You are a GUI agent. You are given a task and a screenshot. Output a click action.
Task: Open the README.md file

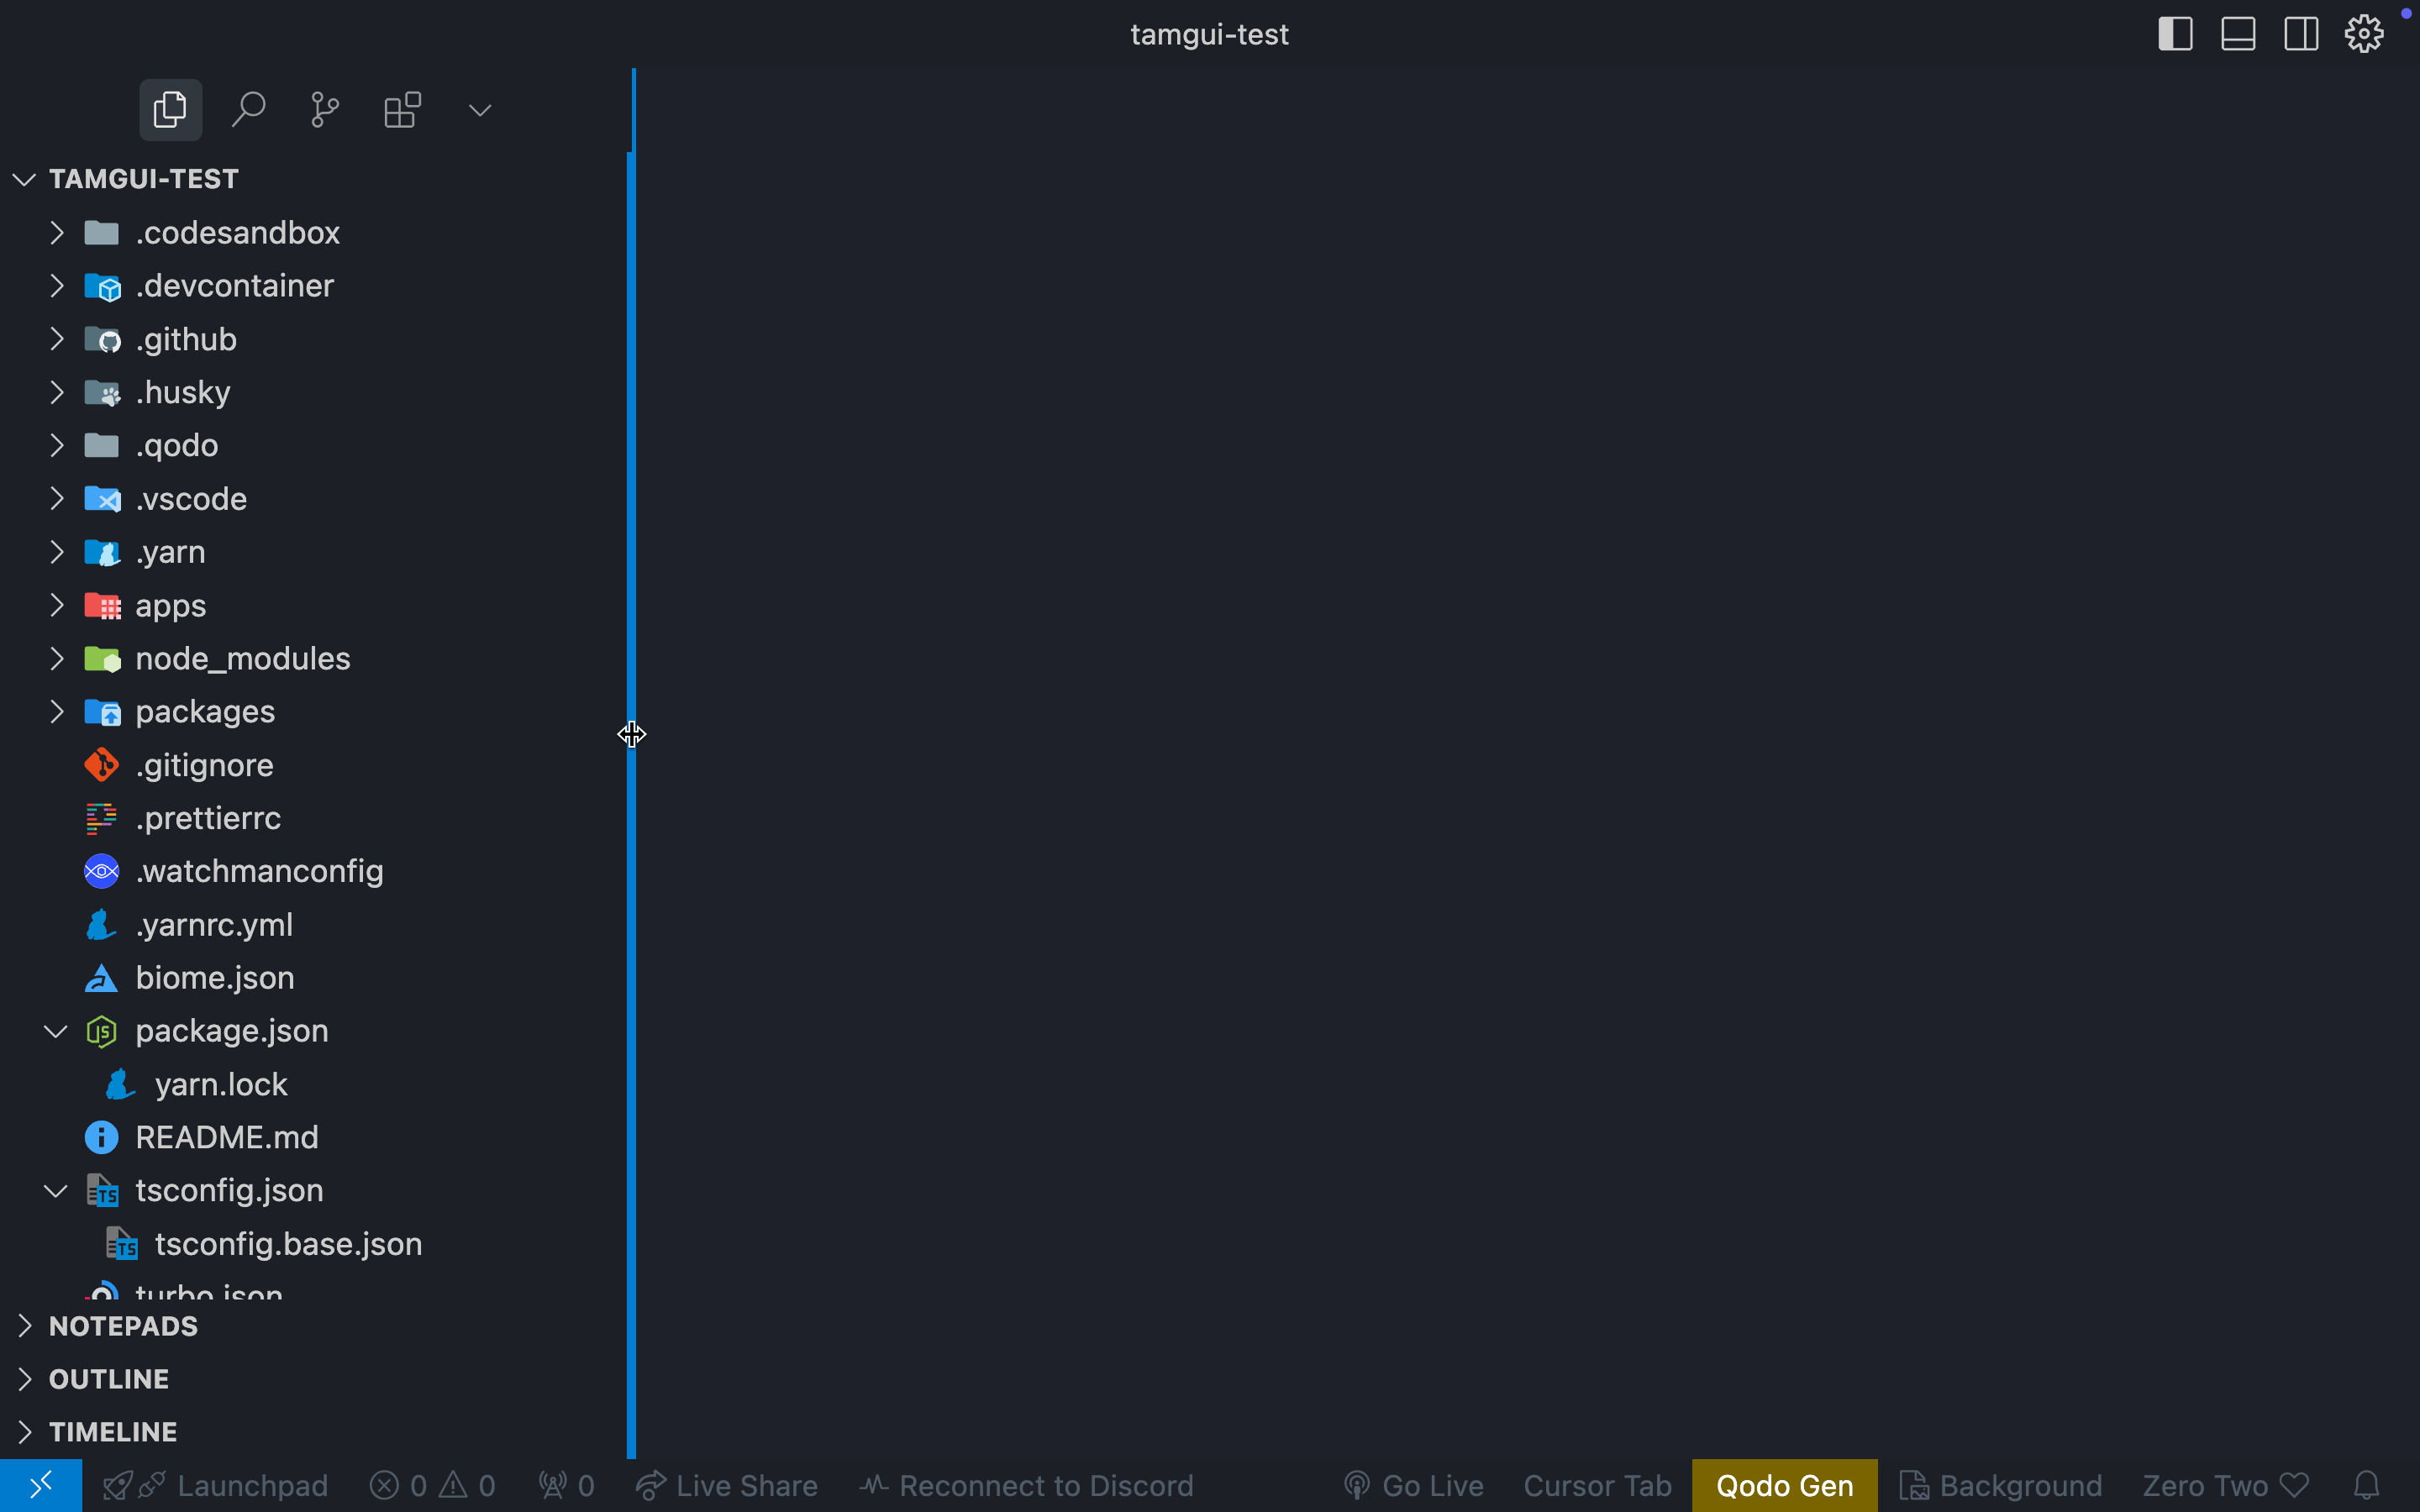tap(227, 1137)
